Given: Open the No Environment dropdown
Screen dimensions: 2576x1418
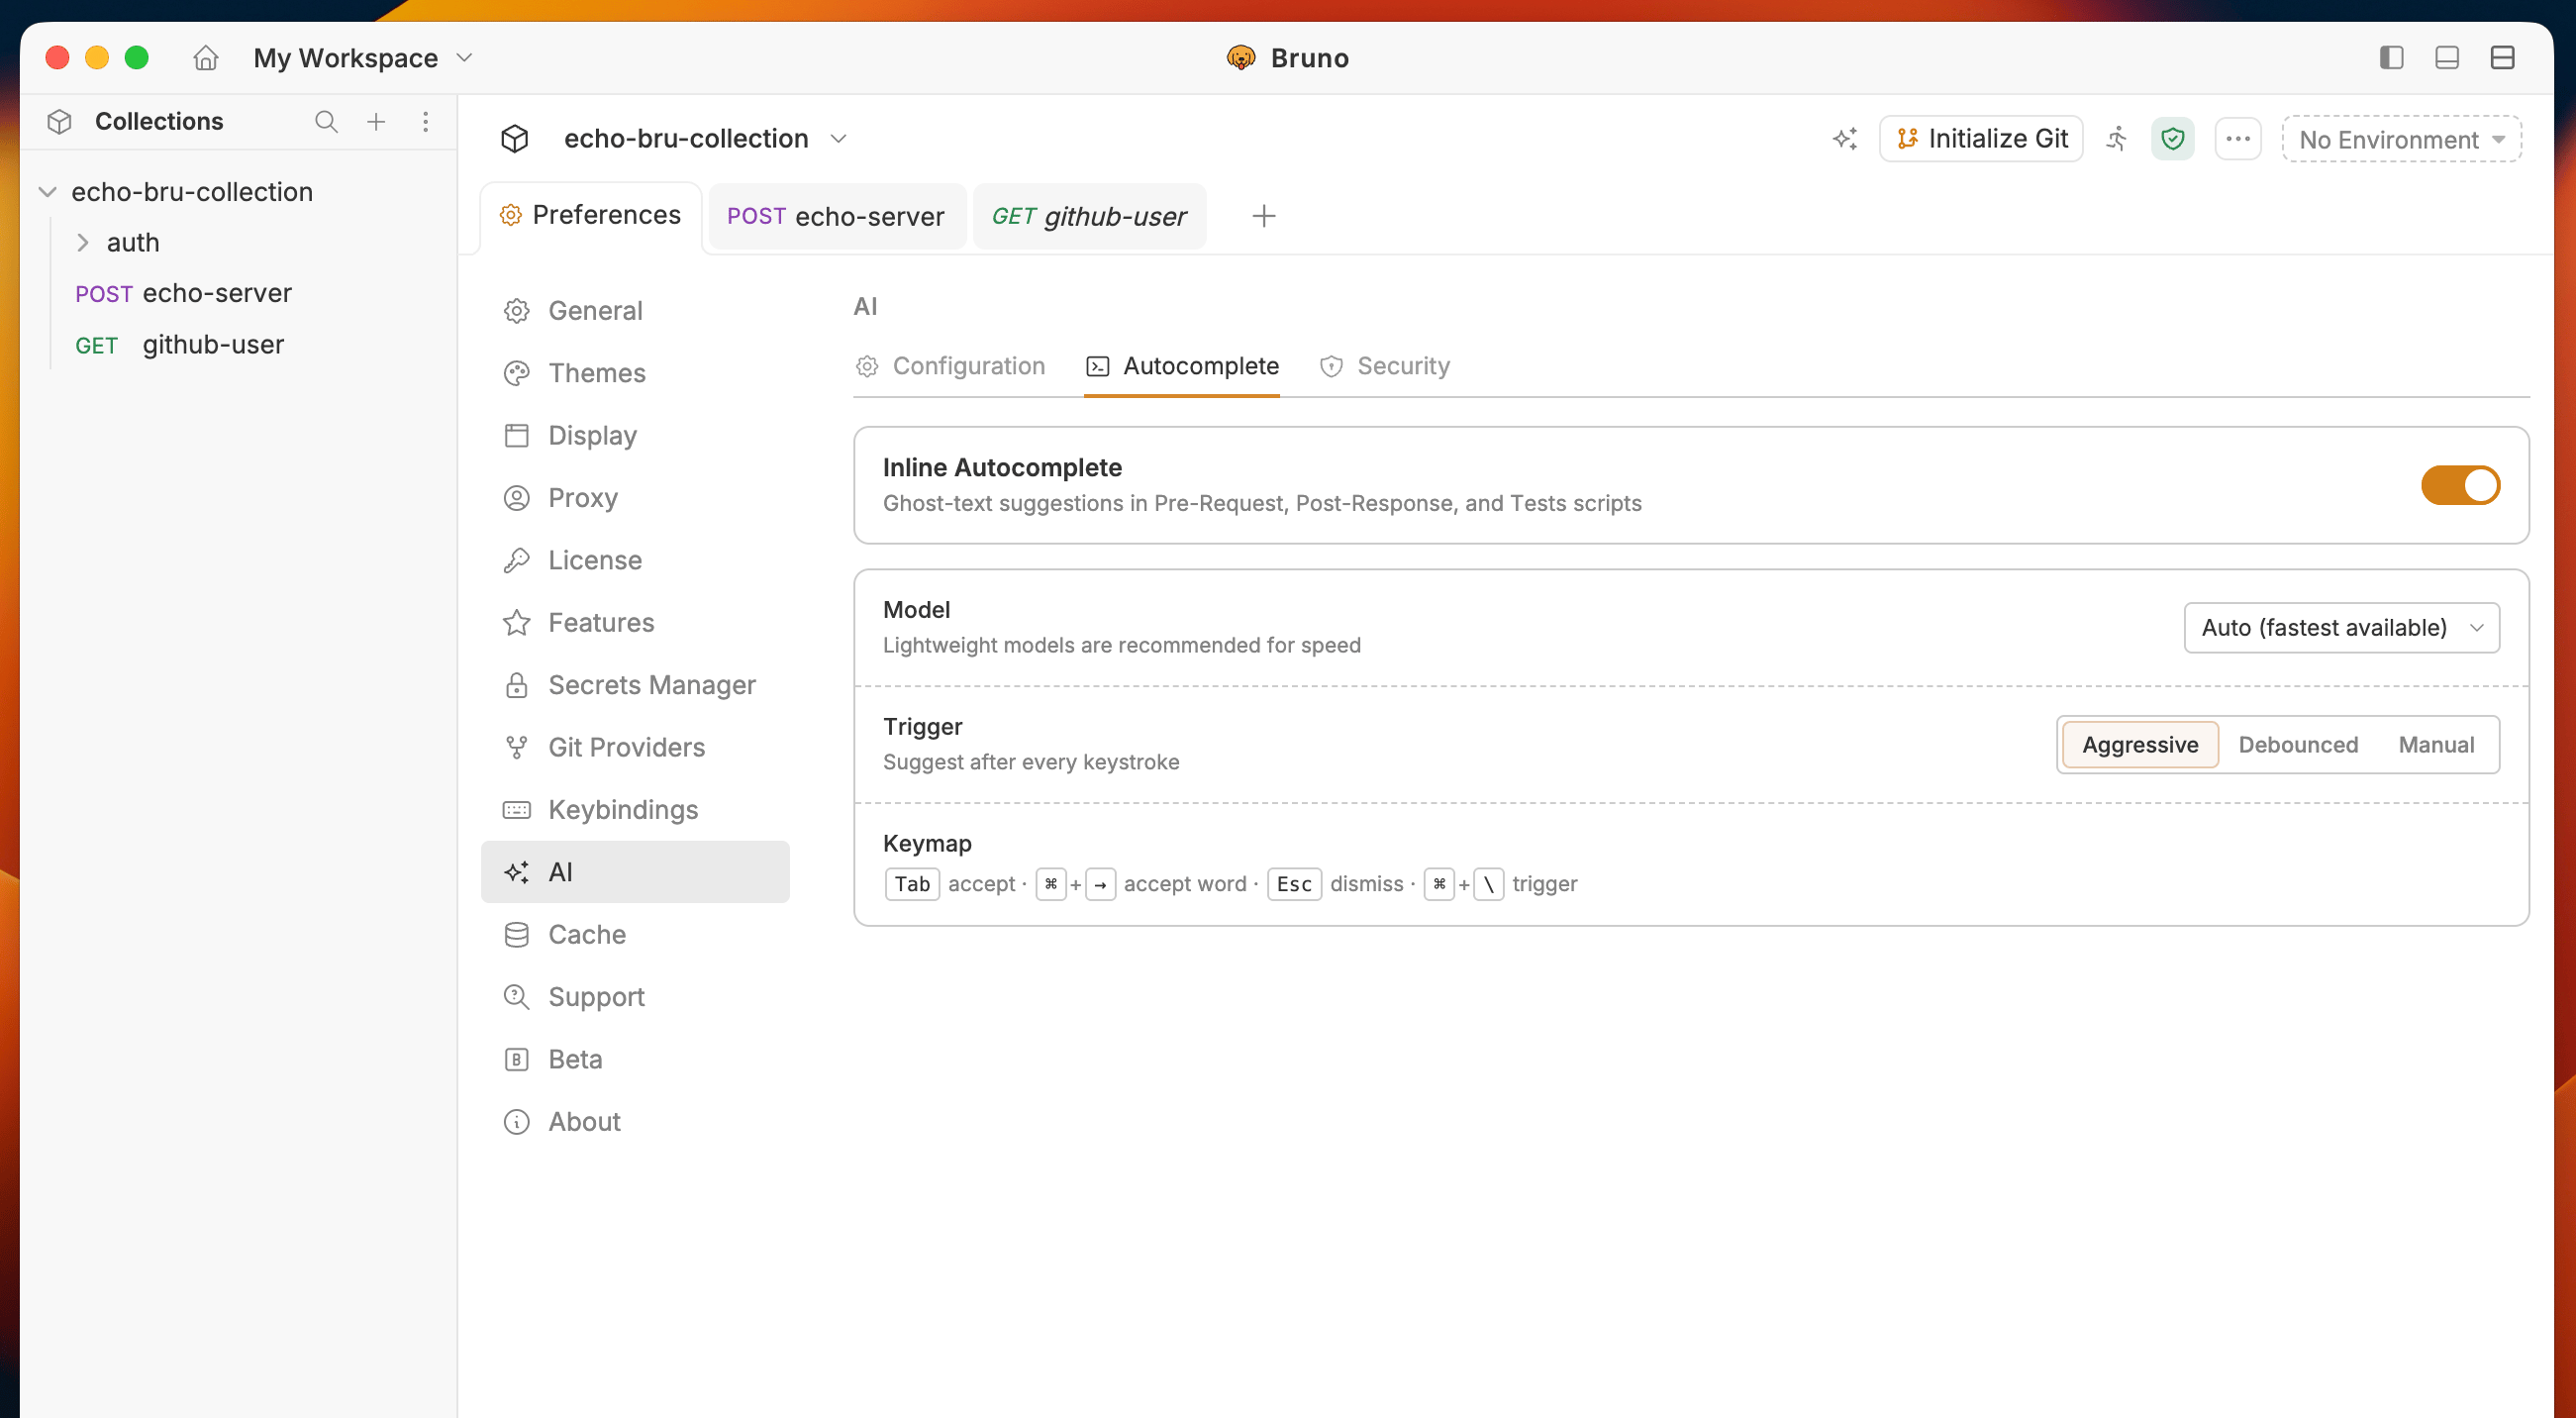Looking at the screenshot, I should point(2402,139).
